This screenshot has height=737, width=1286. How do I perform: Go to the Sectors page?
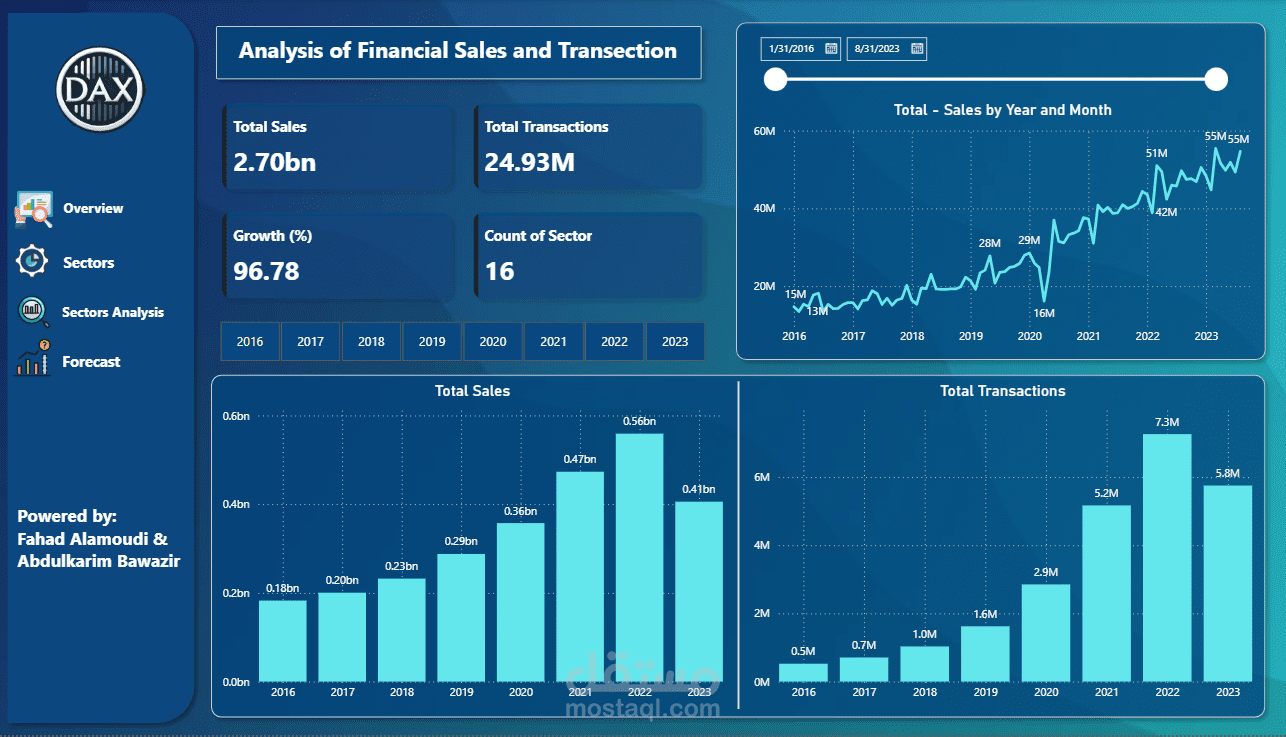click(88, 262)
